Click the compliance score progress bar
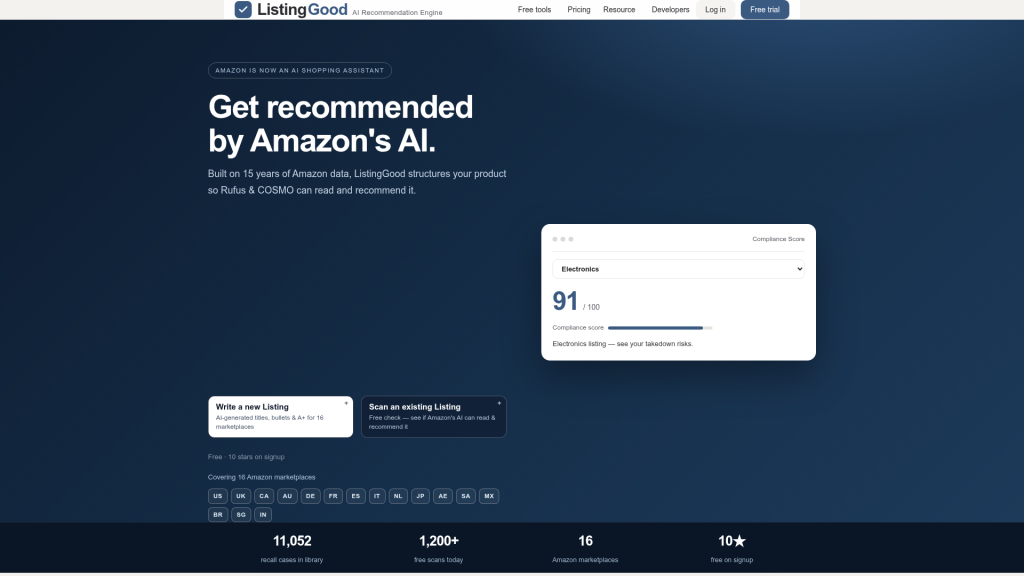The width and height of the screenshot is (1024, 576). click(660, 328)
